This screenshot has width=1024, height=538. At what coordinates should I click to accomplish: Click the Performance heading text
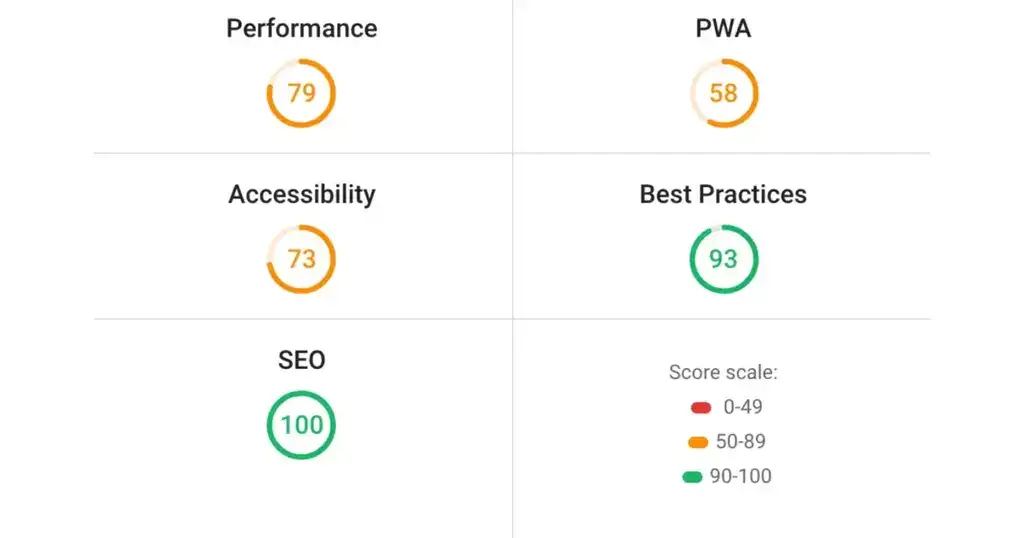301,28
